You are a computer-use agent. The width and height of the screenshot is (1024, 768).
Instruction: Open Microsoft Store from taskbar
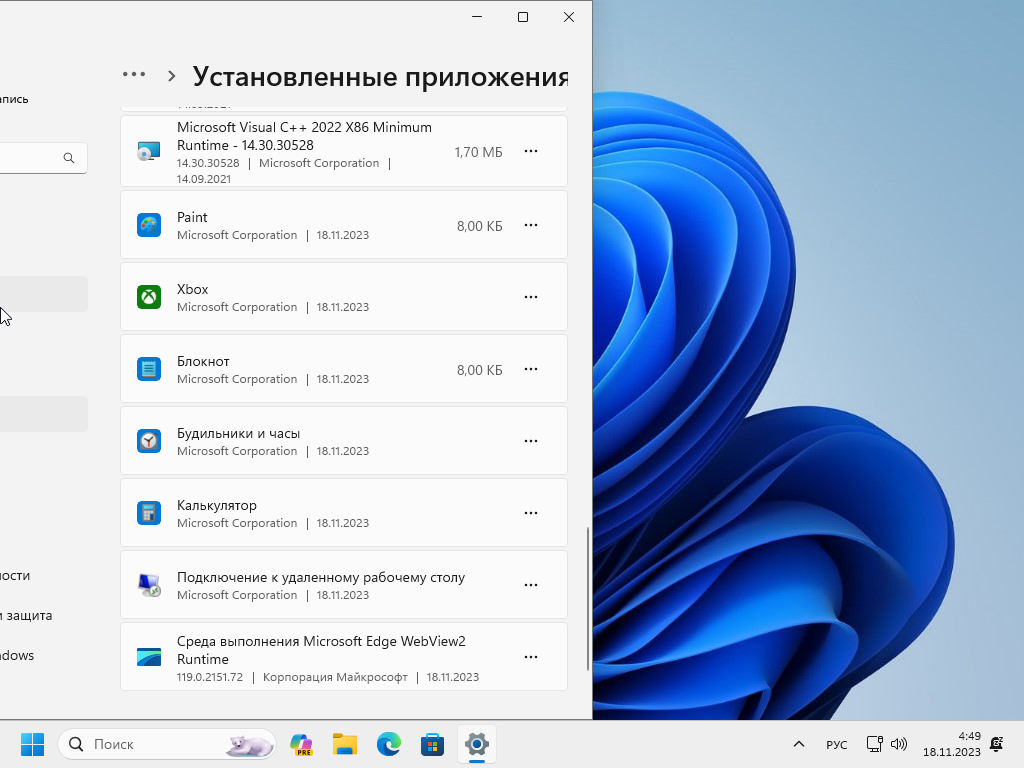pos(432,744)
